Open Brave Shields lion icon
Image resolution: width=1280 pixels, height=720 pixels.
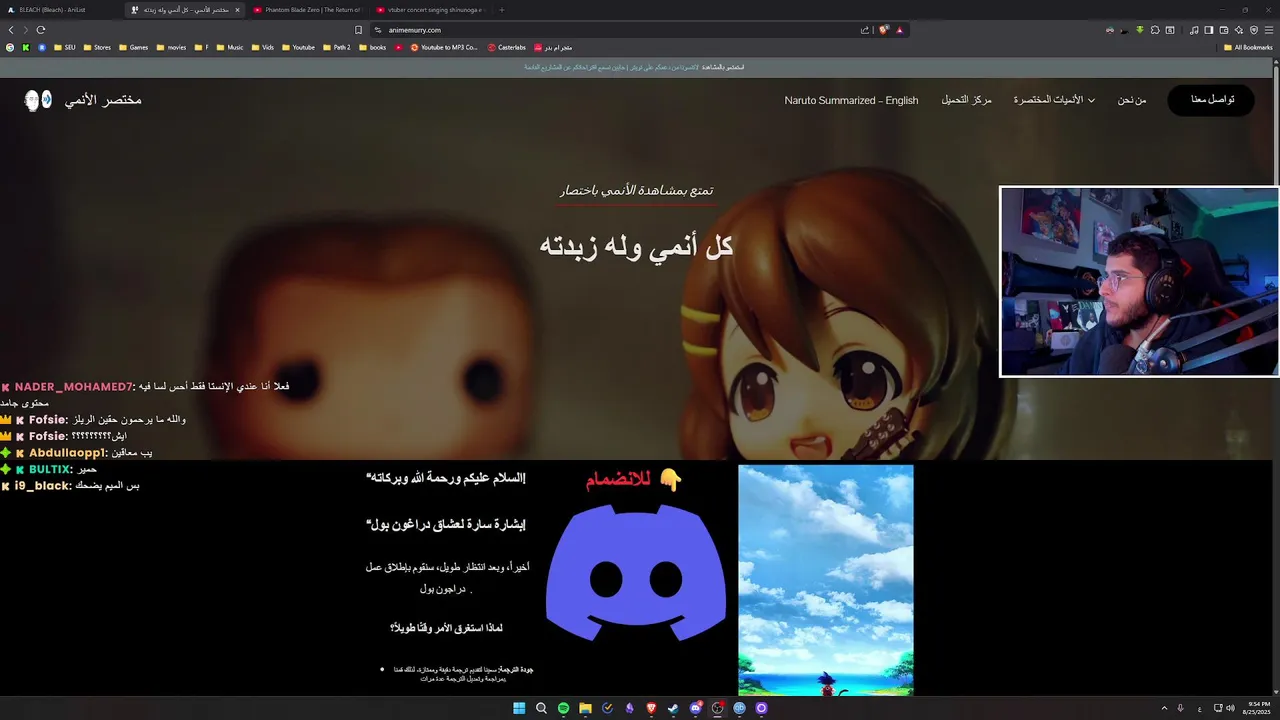point(883,30)
